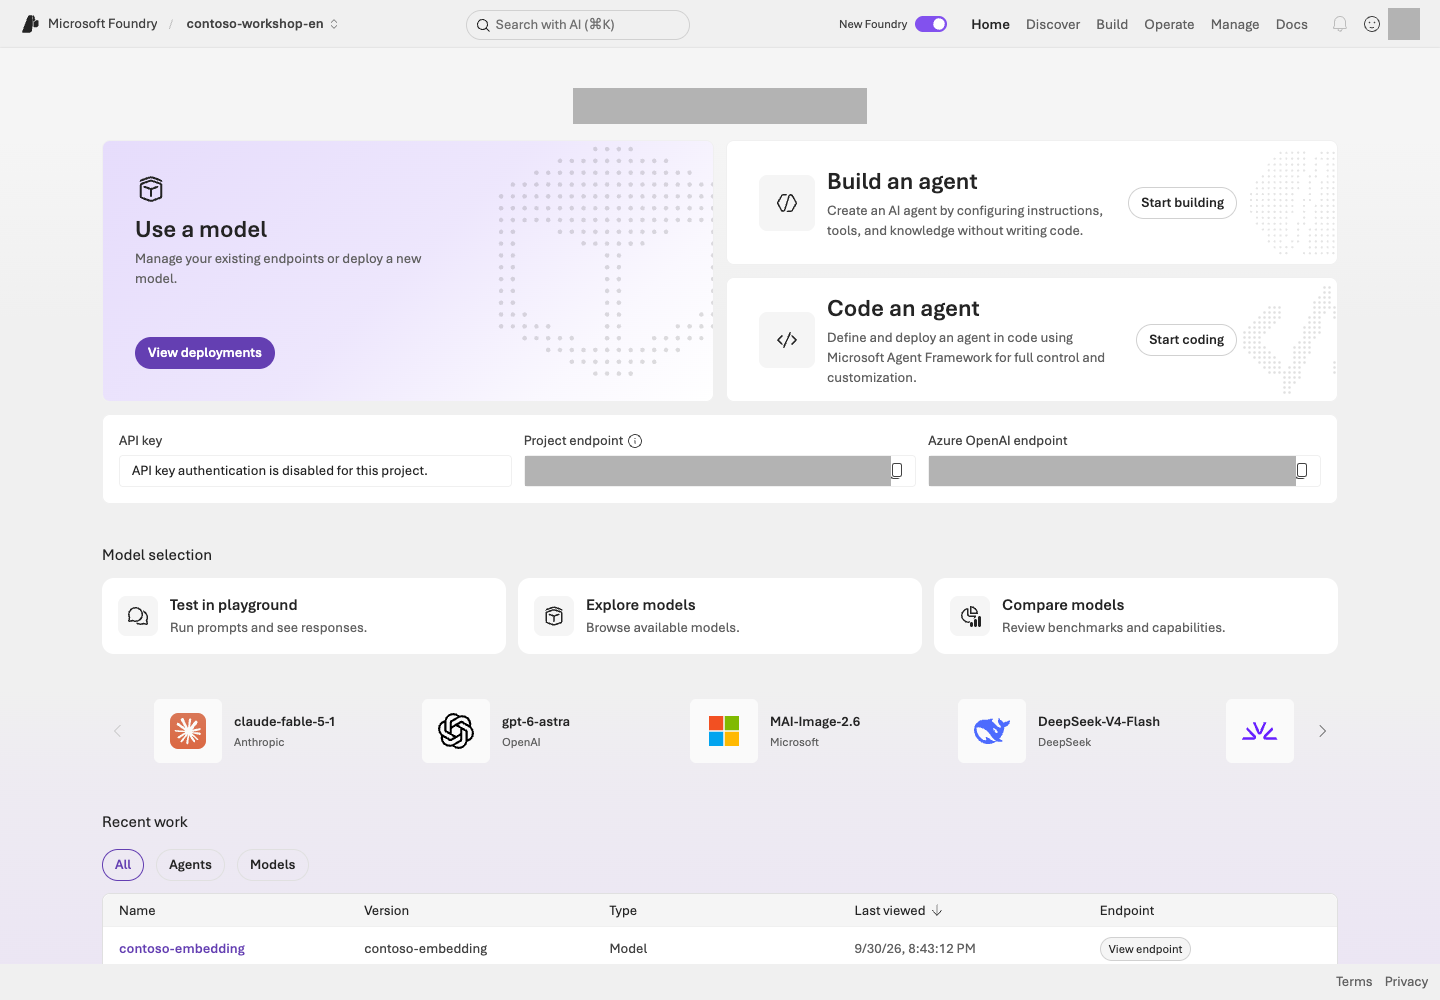Open the contoso-embedding model link
The image size is (1440, 1000).
[x=182, y=949]
